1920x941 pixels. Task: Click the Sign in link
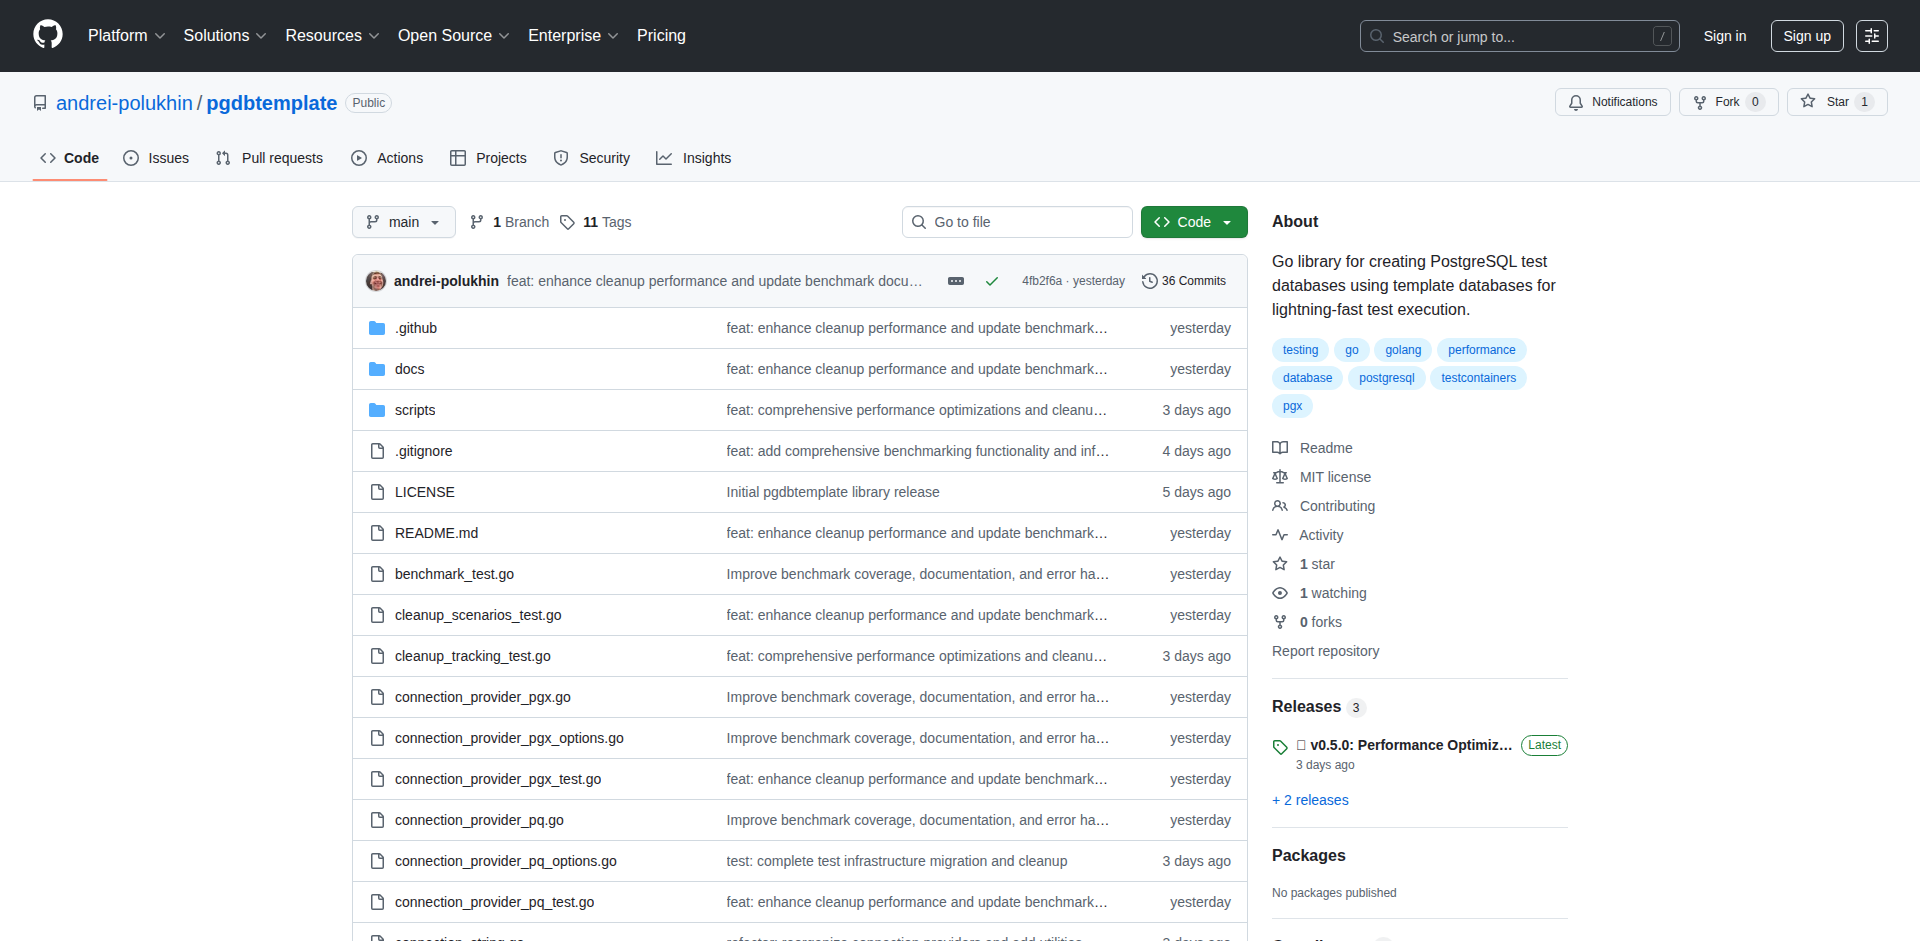point(1725,36)
